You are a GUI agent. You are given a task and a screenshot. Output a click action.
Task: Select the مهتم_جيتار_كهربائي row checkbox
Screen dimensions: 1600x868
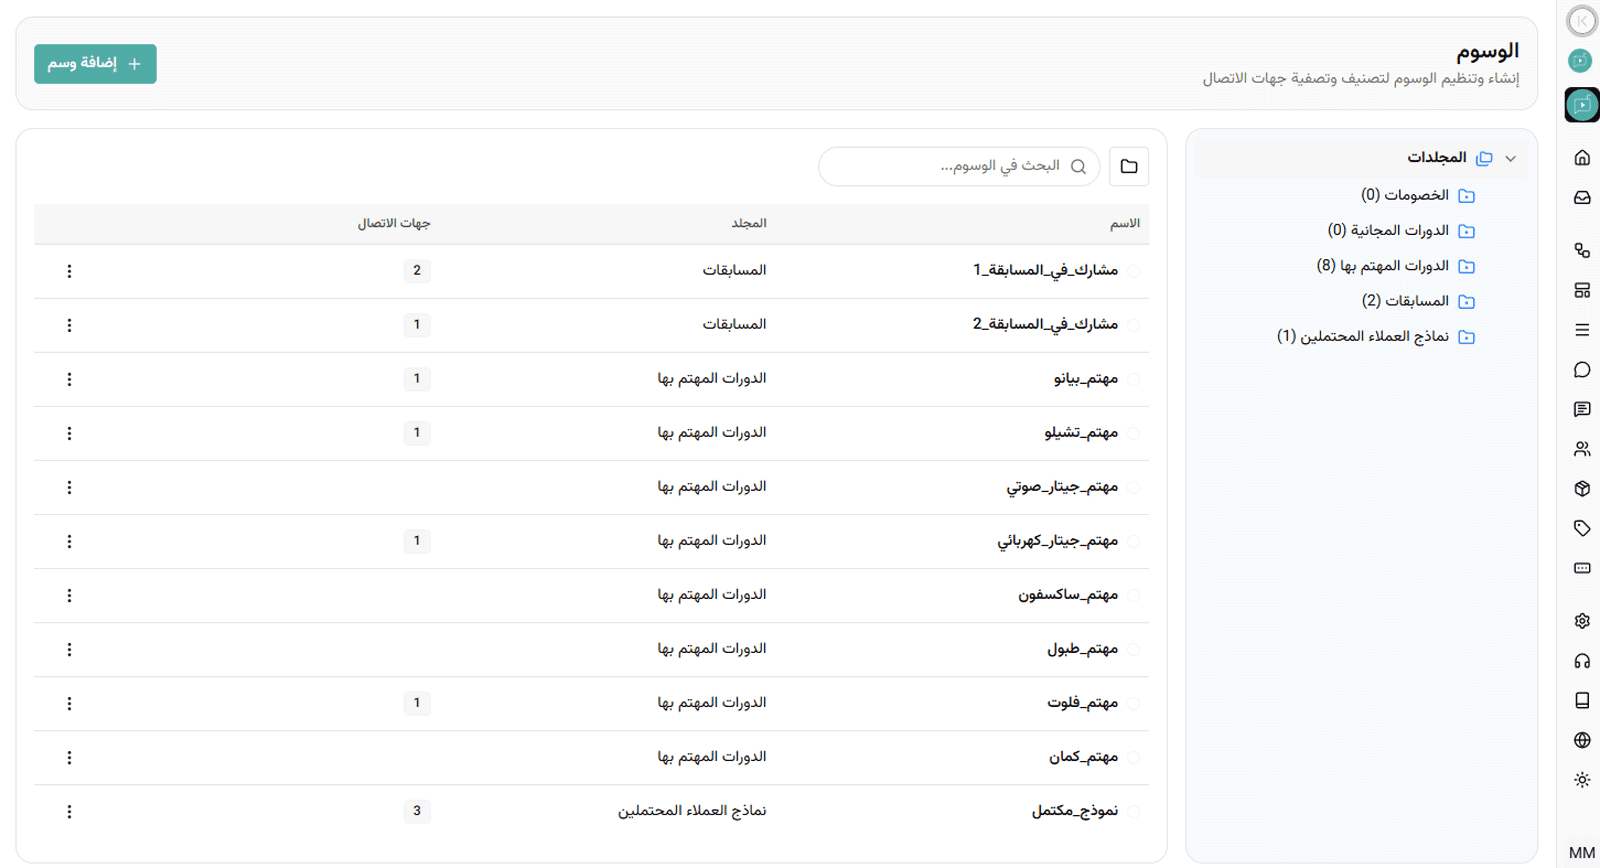point(1133,541)
